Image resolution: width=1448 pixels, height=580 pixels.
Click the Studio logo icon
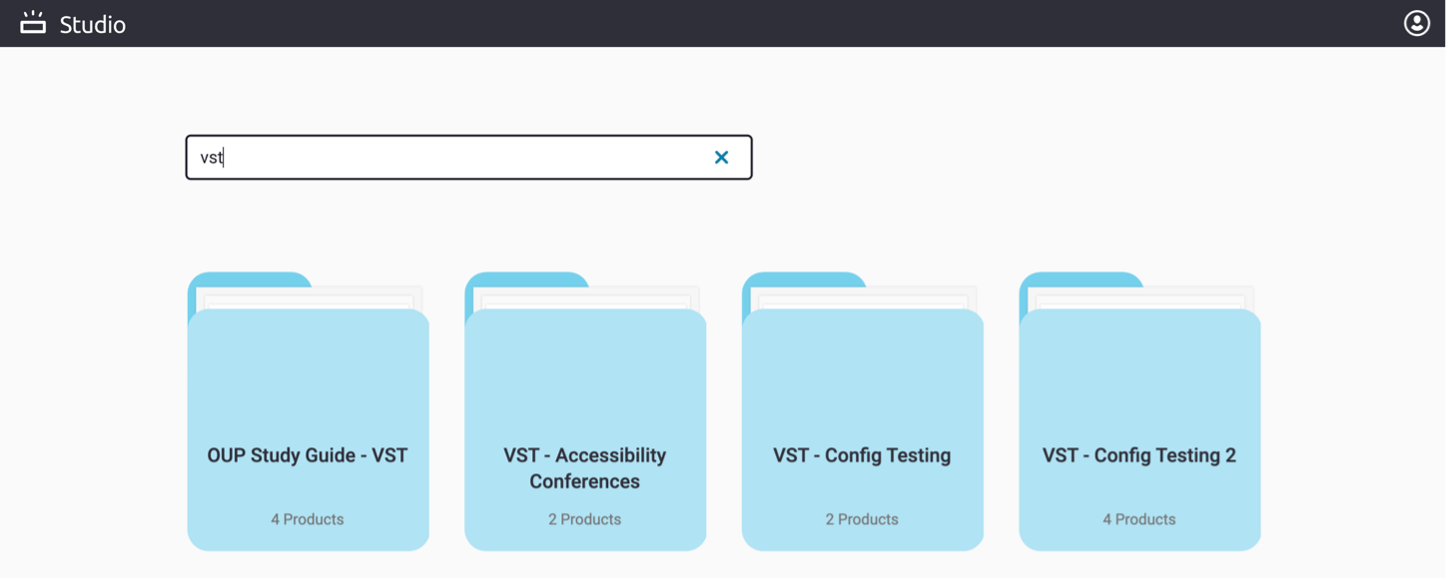pos(33,23)
